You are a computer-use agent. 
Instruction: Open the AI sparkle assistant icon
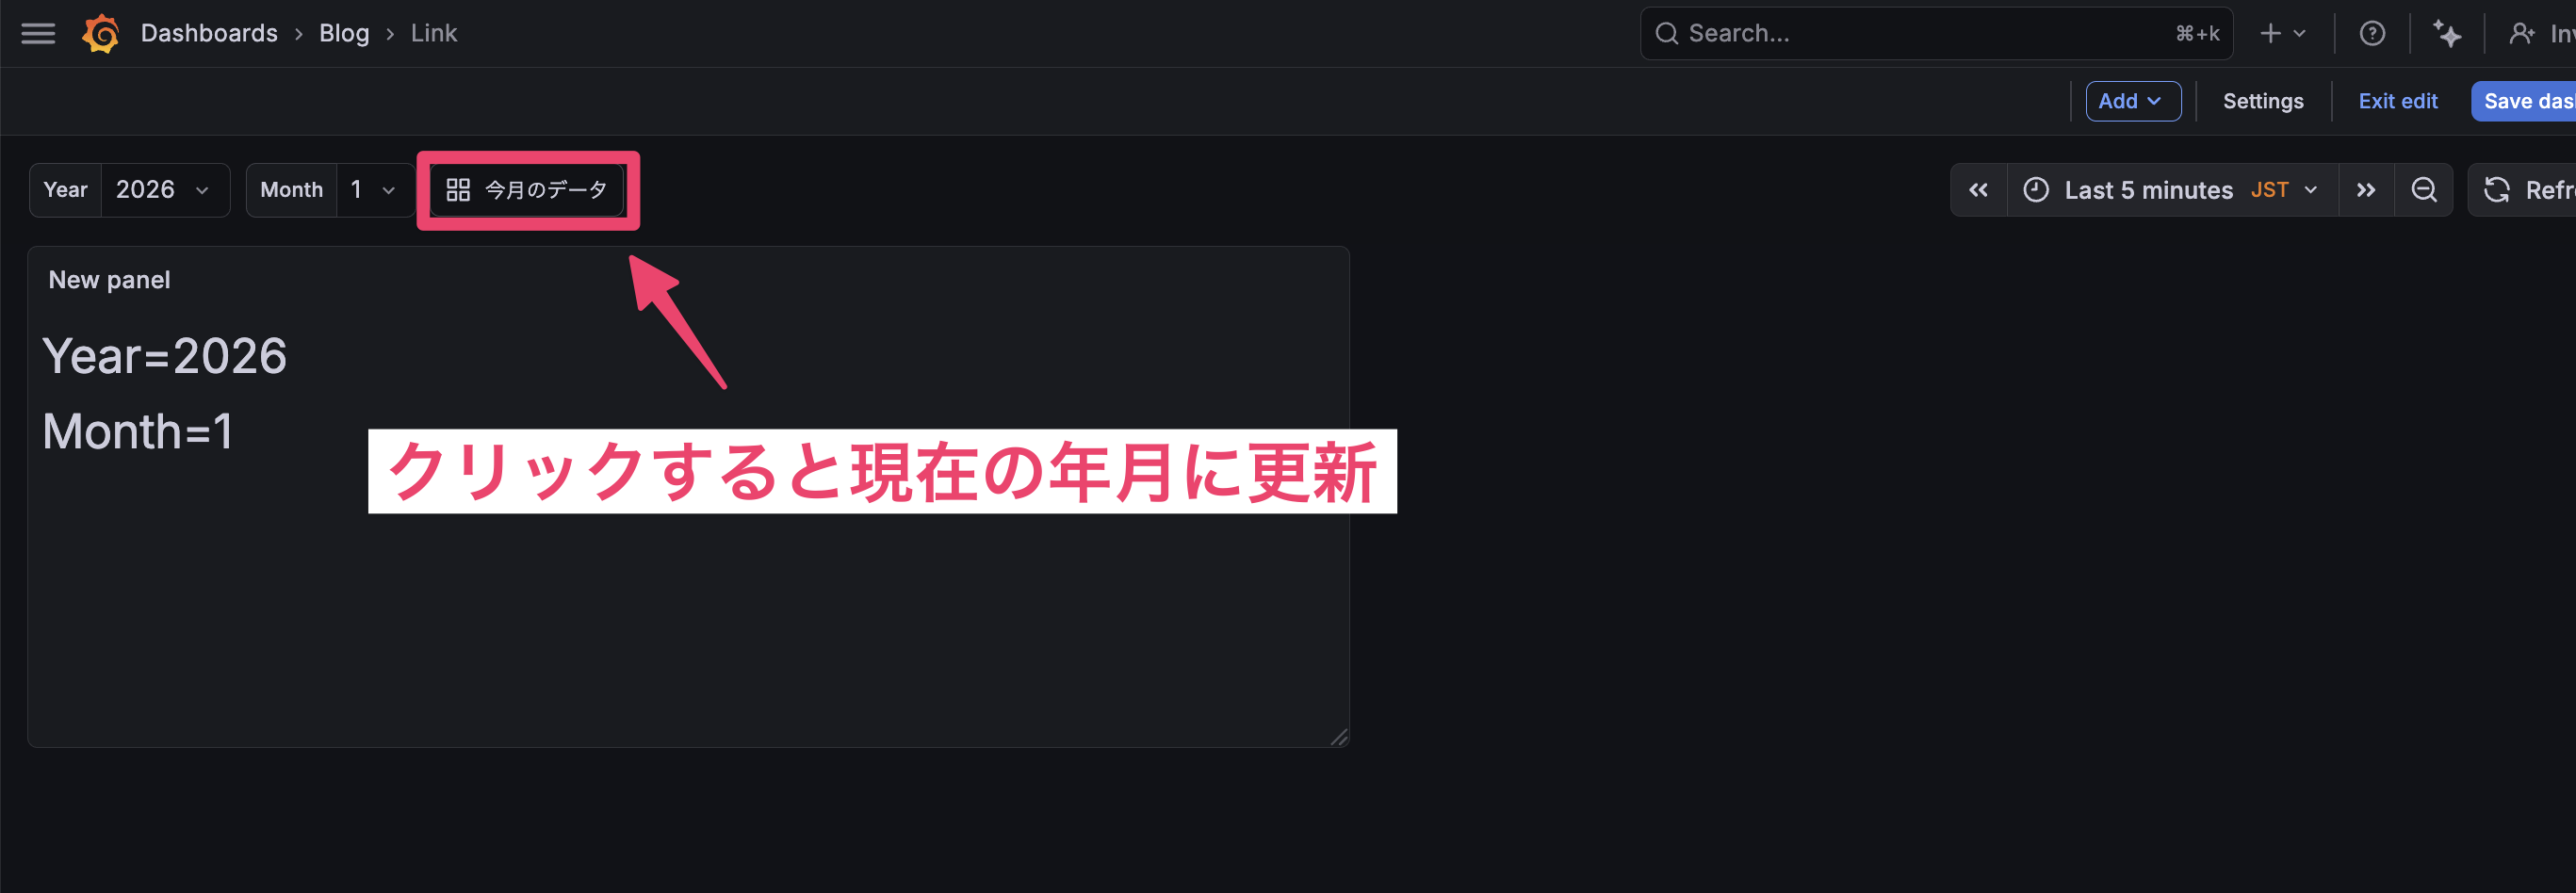[x=2446, y=34]
